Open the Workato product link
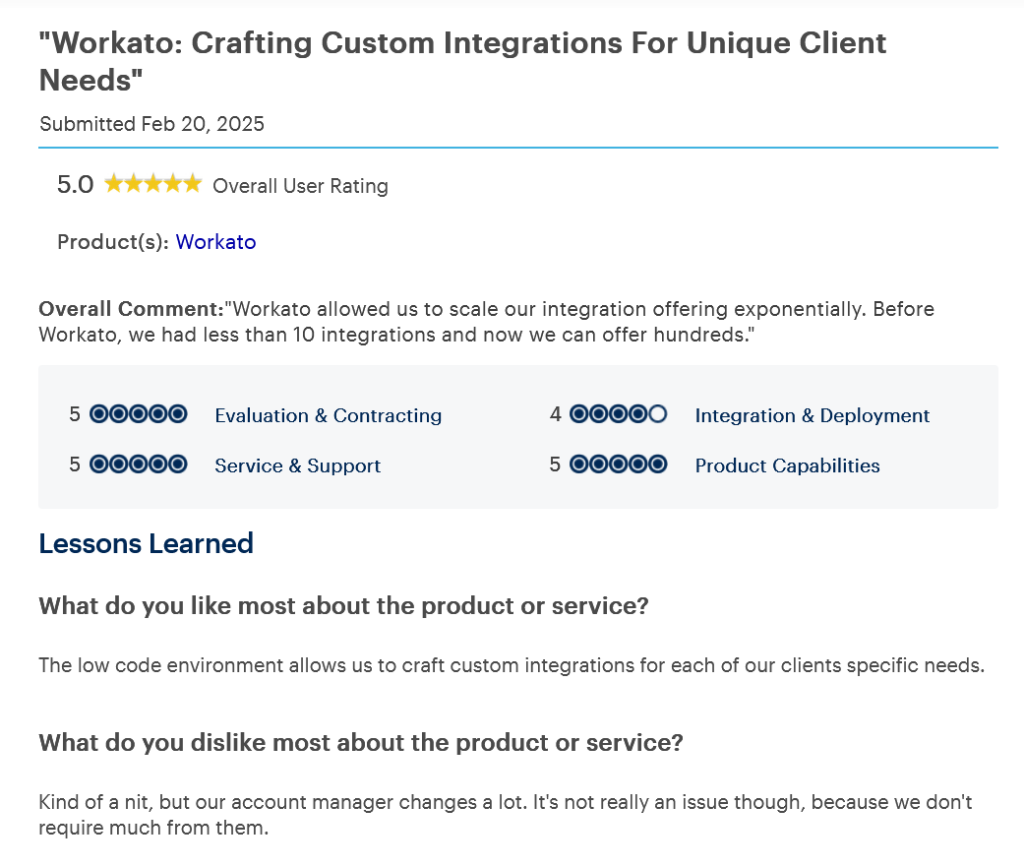 (x=216, y=242)
